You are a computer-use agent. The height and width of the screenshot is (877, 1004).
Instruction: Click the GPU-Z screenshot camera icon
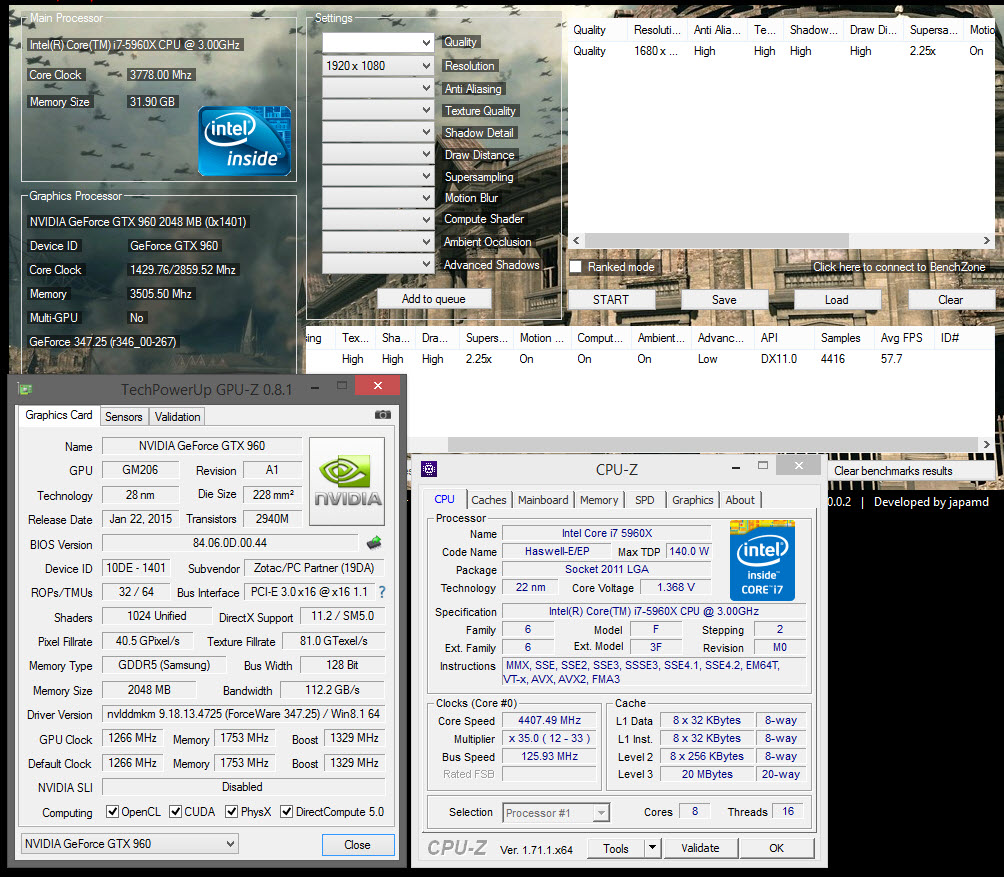tap(382, 415)
